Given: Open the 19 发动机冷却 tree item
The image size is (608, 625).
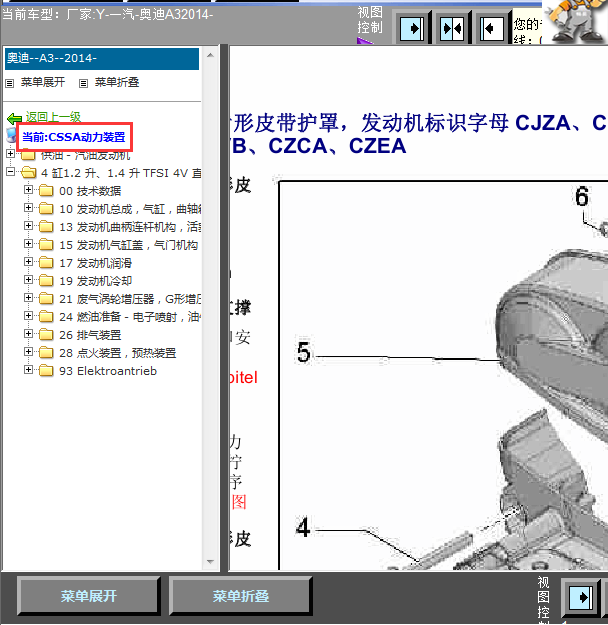Looking at the screenshot, I should [96, 281].
